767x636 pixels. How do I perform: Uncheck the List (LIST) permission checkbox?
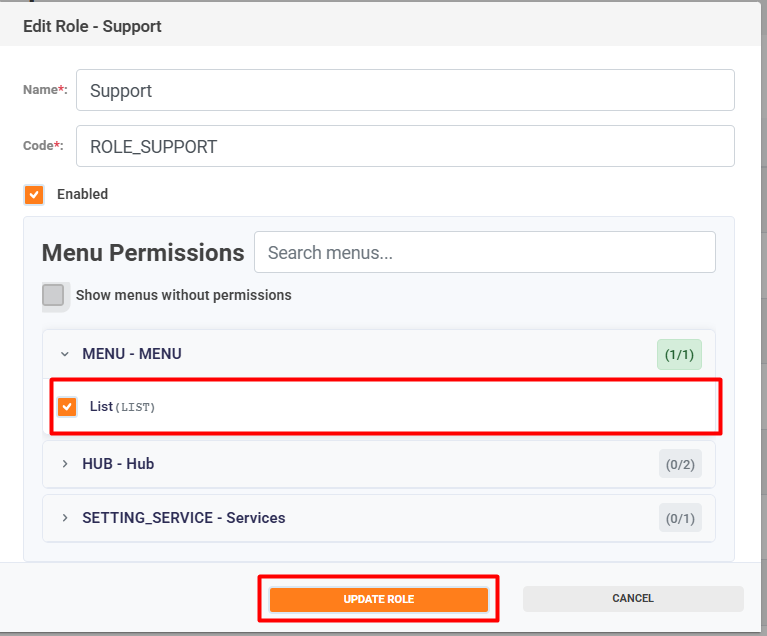click(67, 407)
